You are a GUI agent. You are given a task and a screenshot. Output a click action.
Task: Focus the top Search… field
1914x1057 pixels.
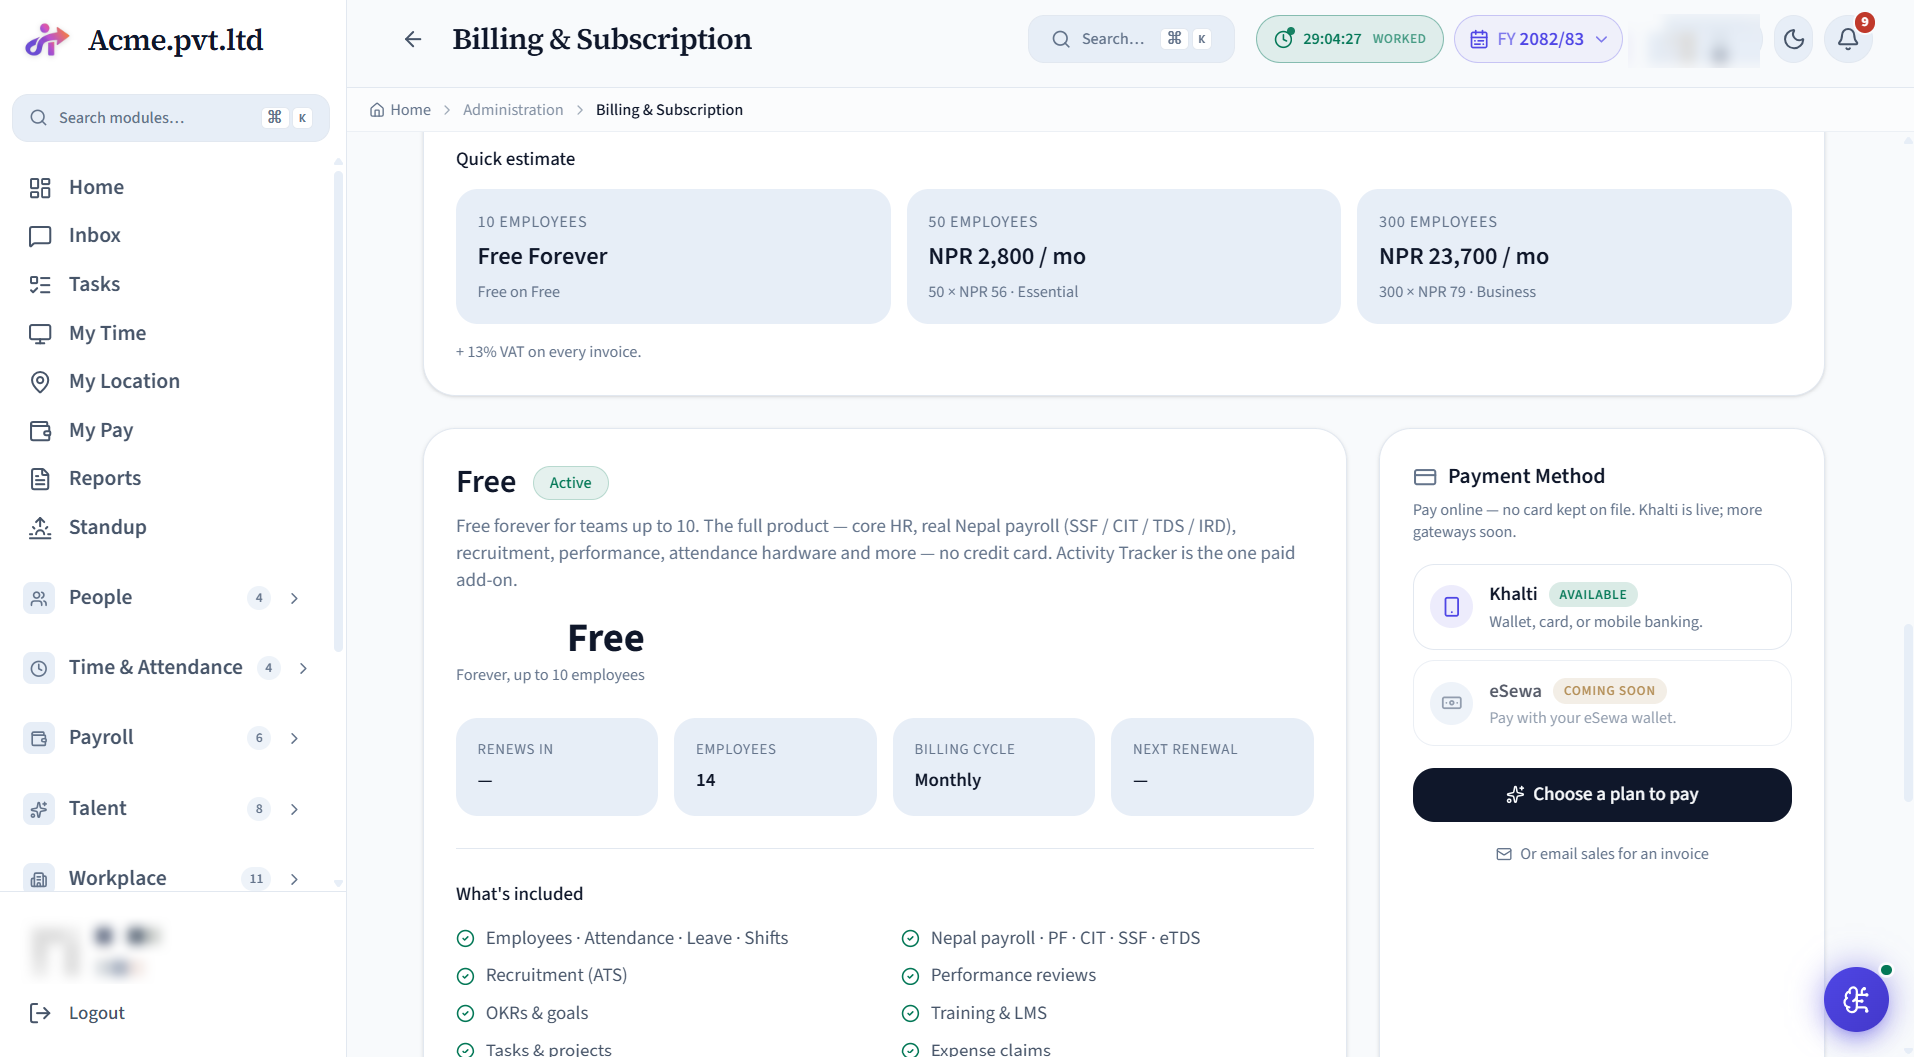(1131, 39)
